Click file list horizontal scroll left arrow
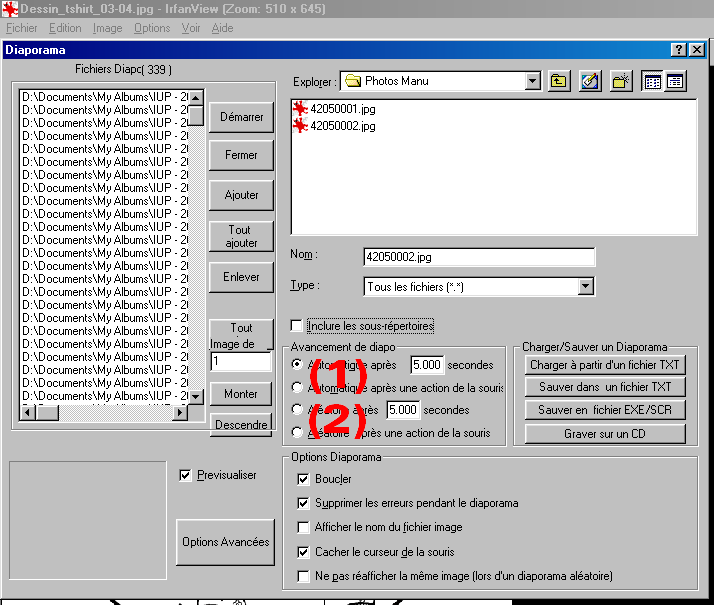 pyautogui.click(x=27, y=412)
